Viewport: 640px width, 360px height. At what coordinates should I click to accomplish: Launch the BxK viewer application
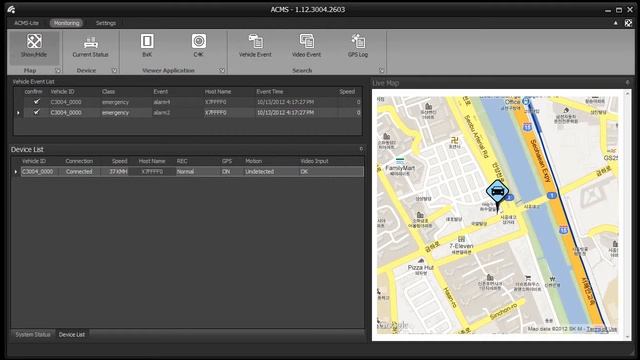tap(147, 45)
